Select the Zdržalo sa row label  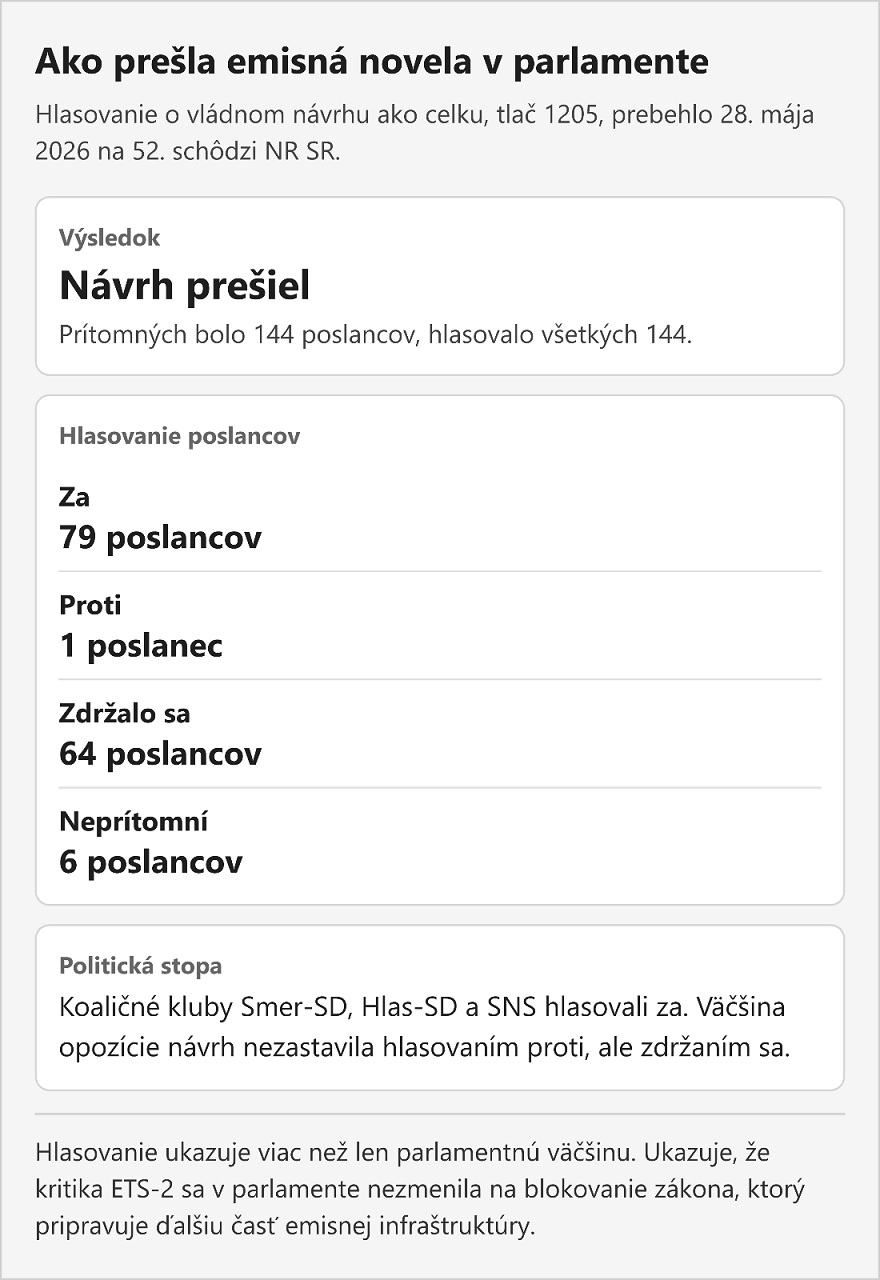(x=125, y=714)
